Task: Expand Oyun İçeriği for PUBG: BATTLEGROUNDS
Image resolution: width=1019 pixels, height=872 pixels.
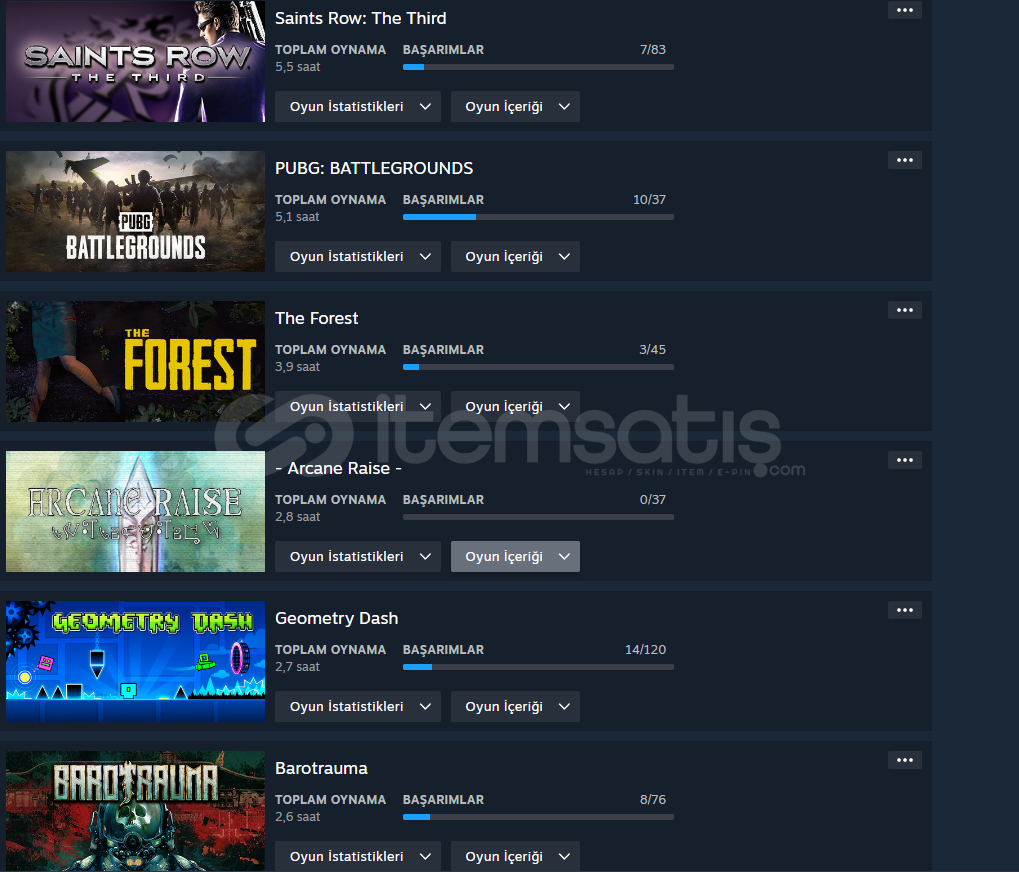Action: (x=515, y=257)
